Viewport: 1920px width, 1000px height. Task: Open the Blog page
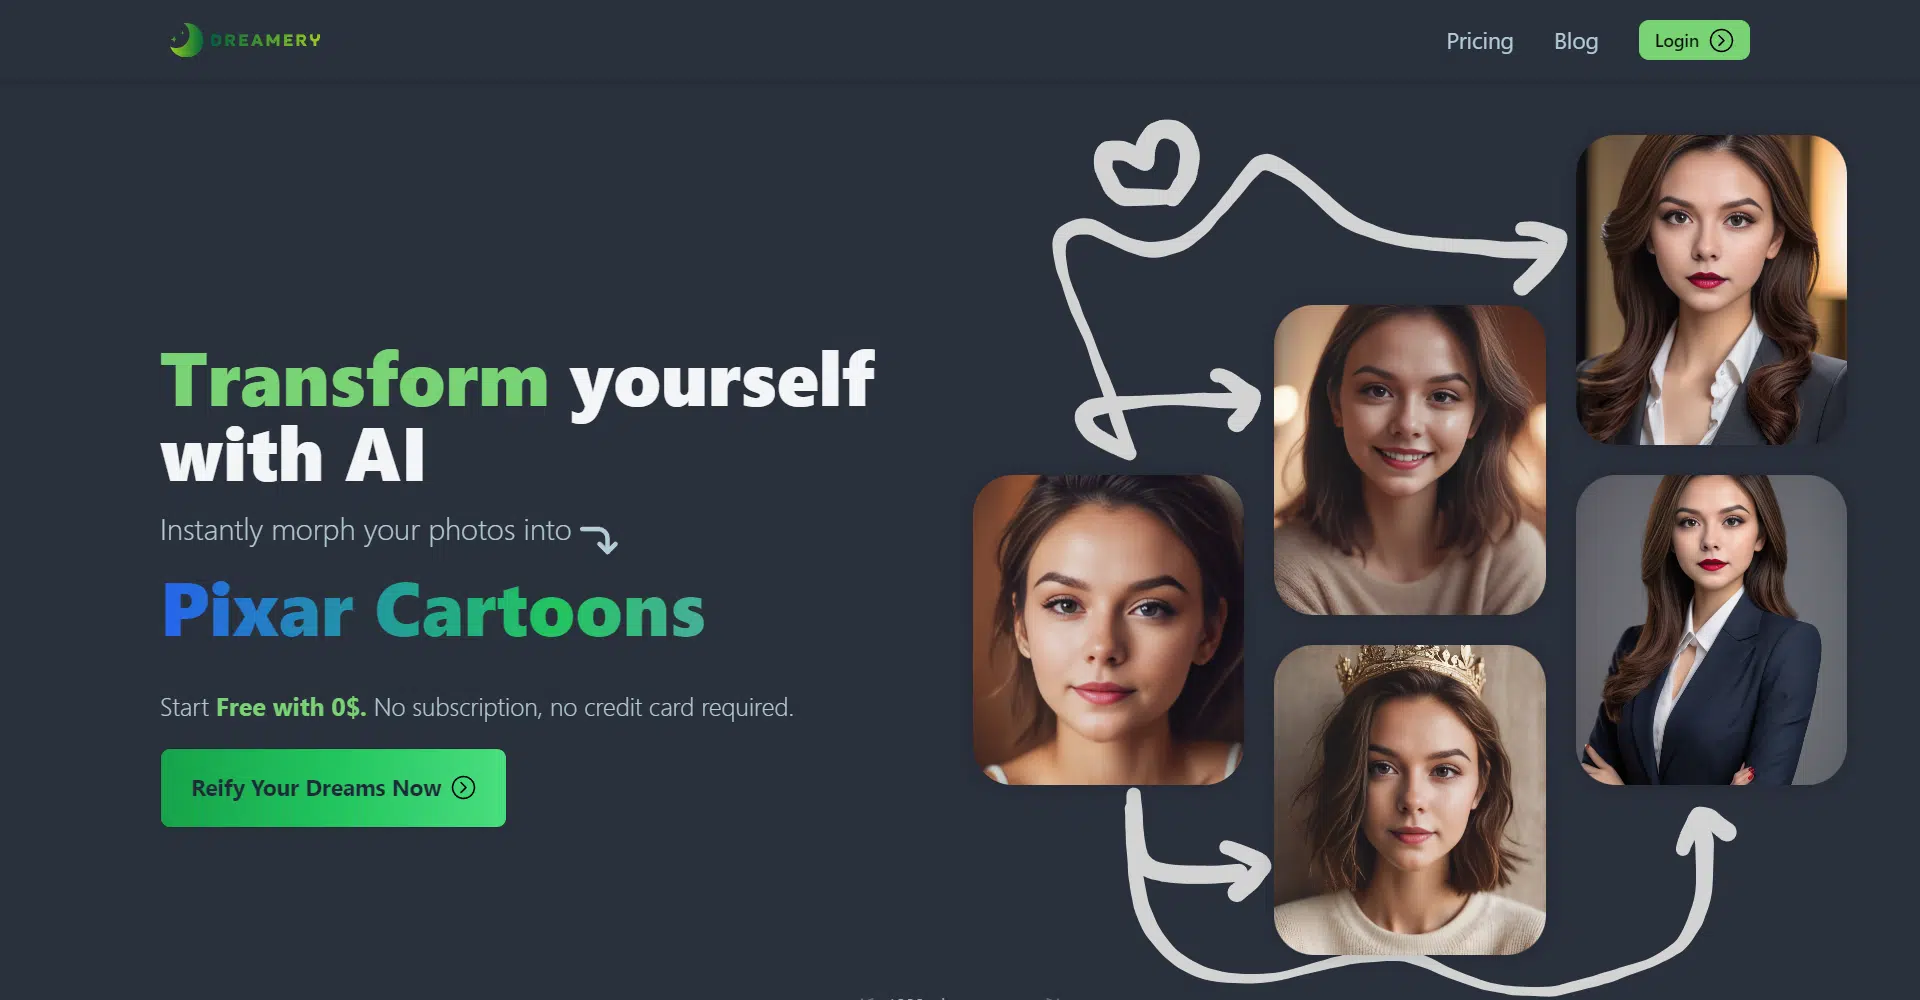pyautogui.click(x=1576, y=41)
